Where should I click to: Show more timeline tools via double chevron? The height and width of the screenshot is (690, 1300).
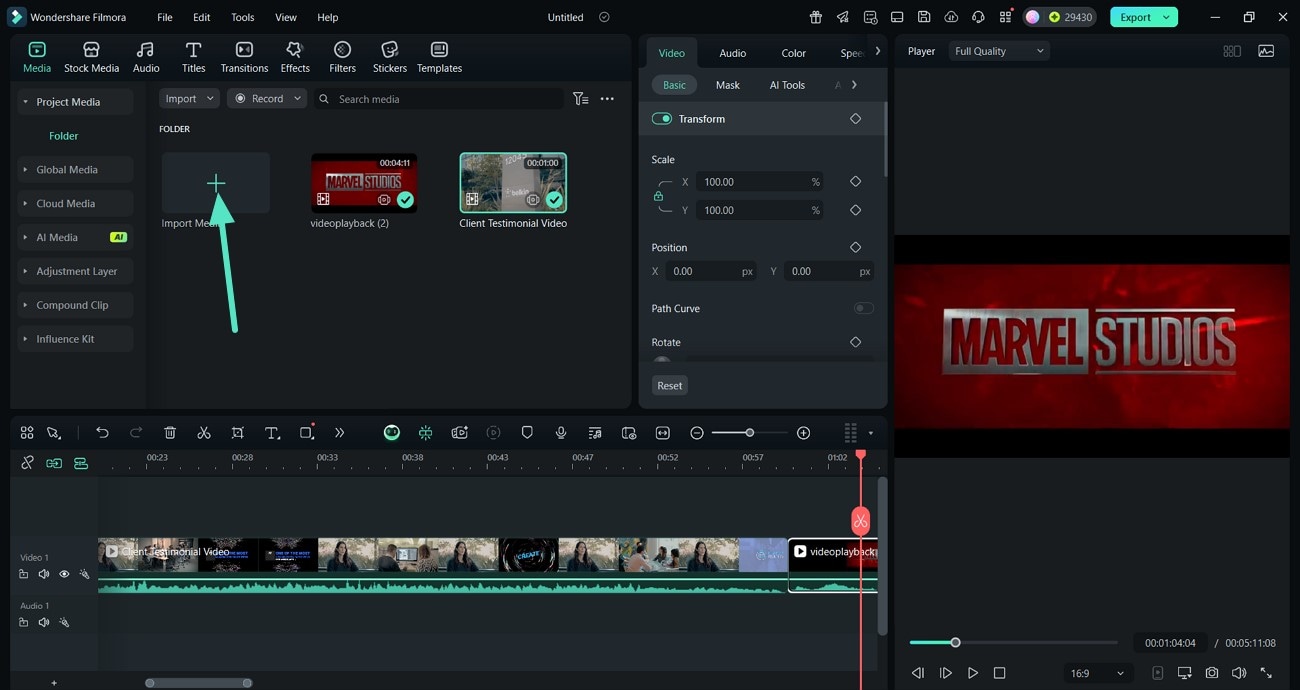coord(340,433)
